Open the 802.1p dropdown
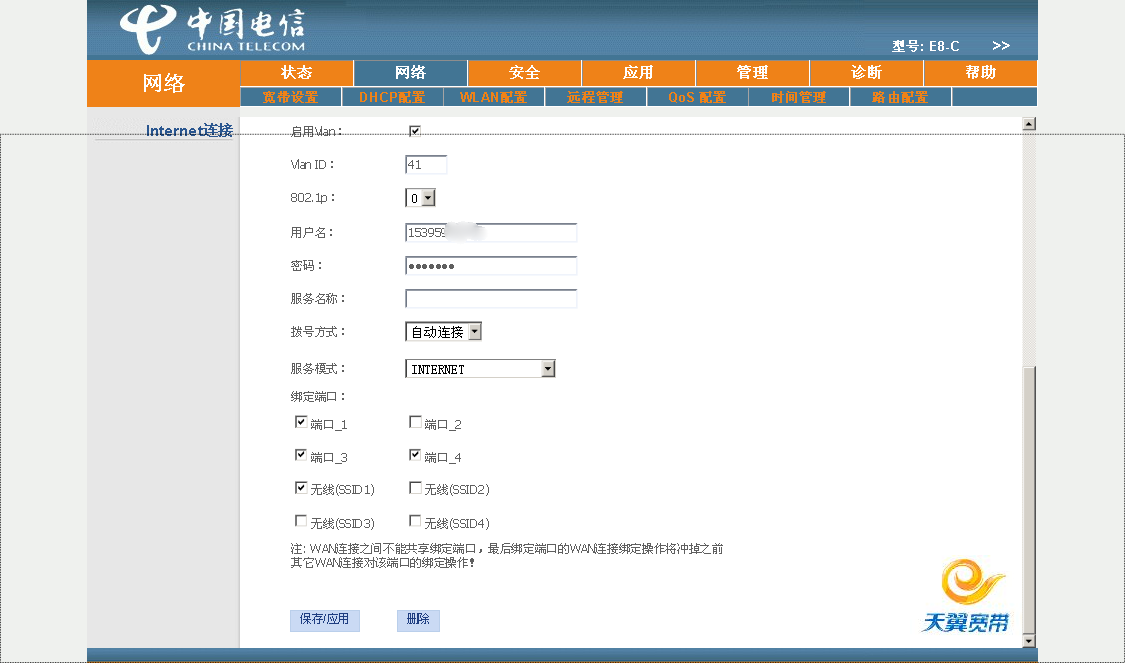 420,197
